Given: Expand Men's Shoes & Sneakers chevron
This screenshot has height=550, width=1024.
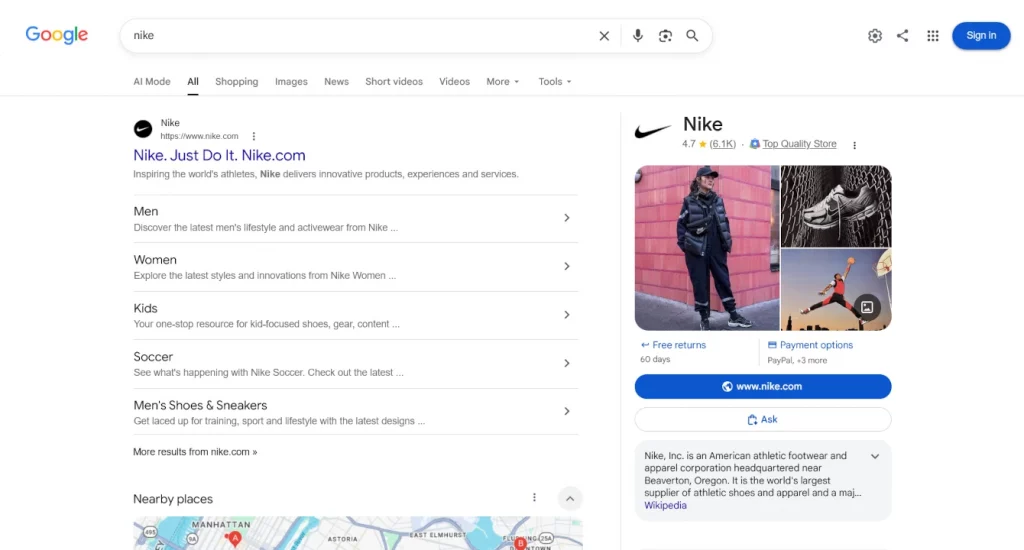Looking at the screenshot, I should pos(567,411).
